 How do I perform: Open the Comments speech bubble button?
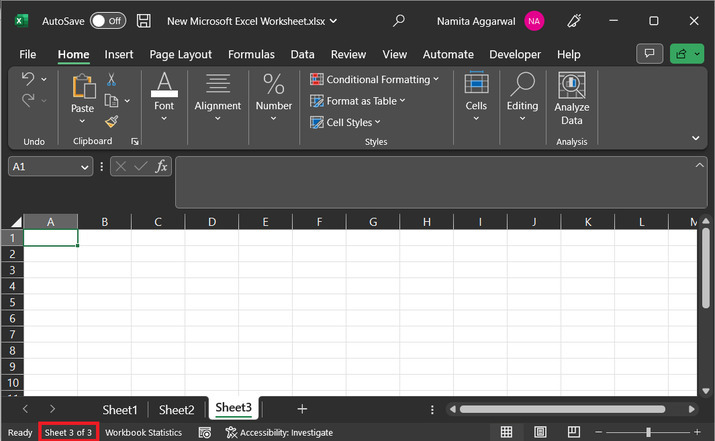click(x=649, y=54)
